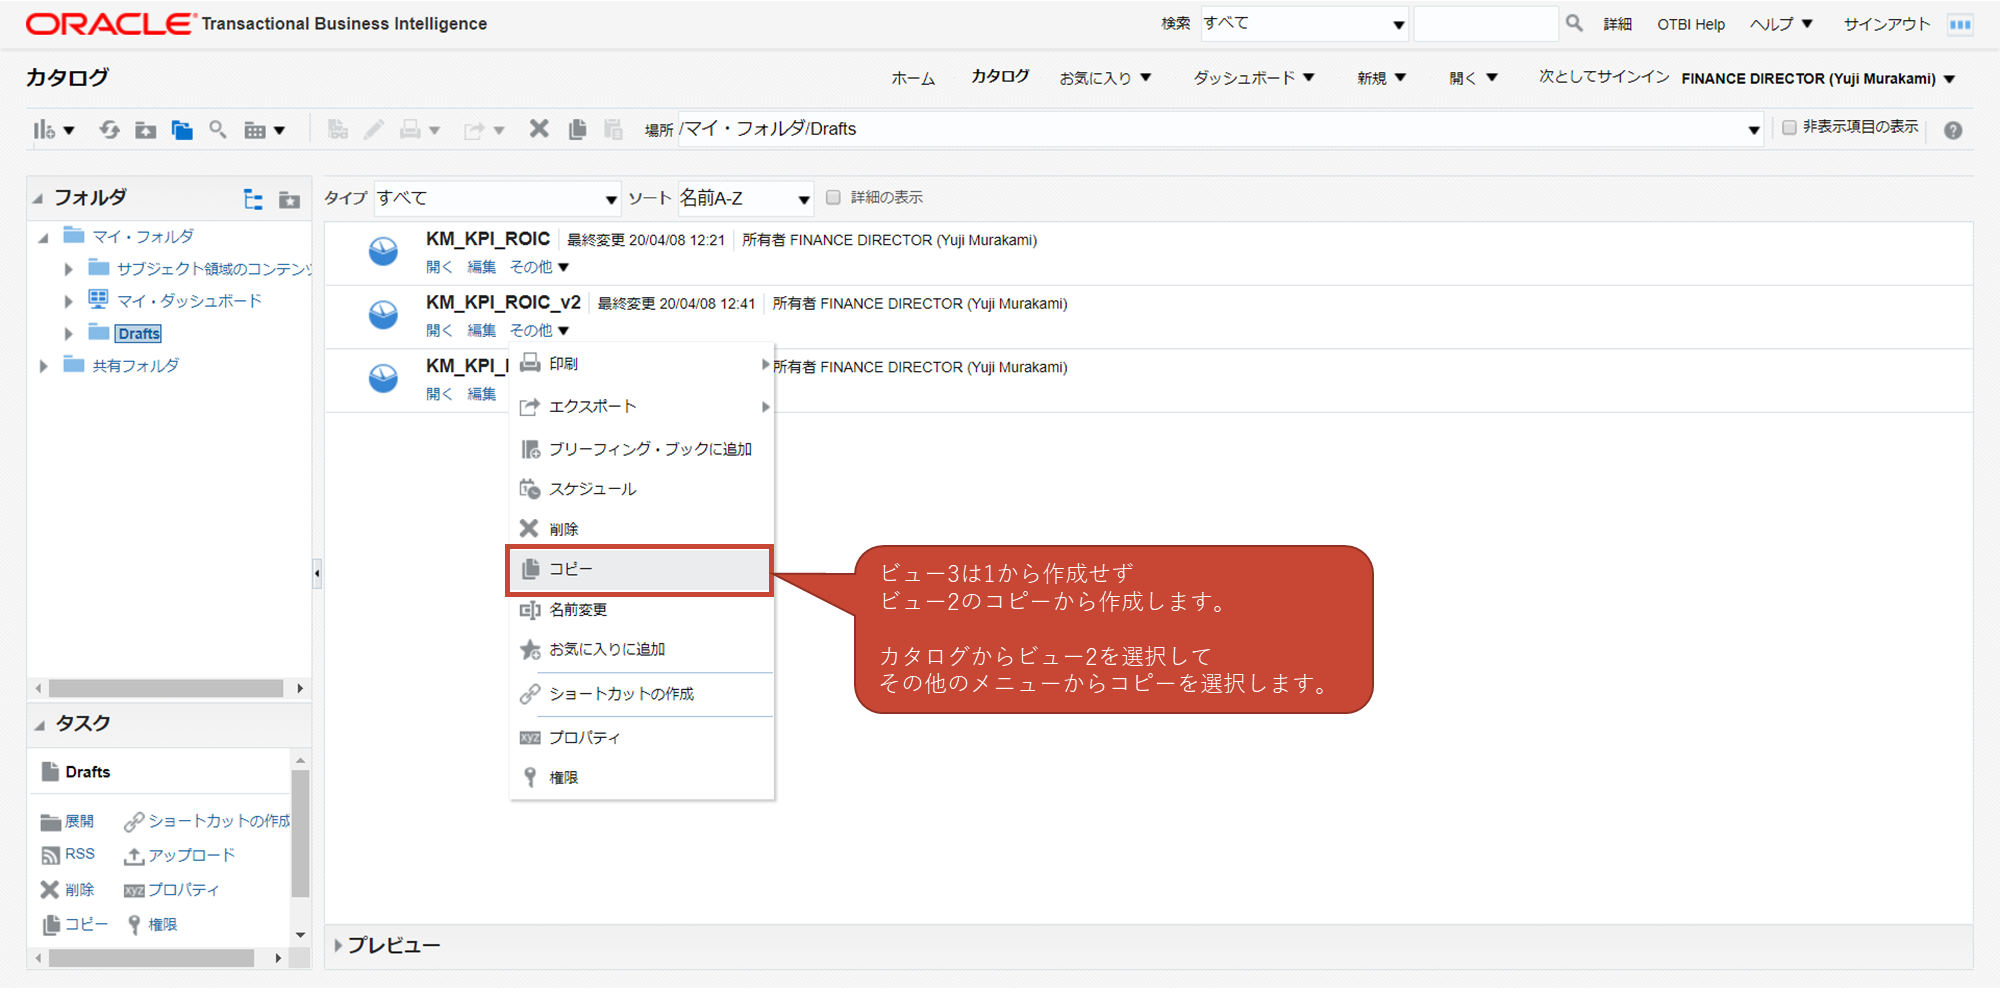Click the help question mark icon
The image size is (2000, 992).
1953,130
